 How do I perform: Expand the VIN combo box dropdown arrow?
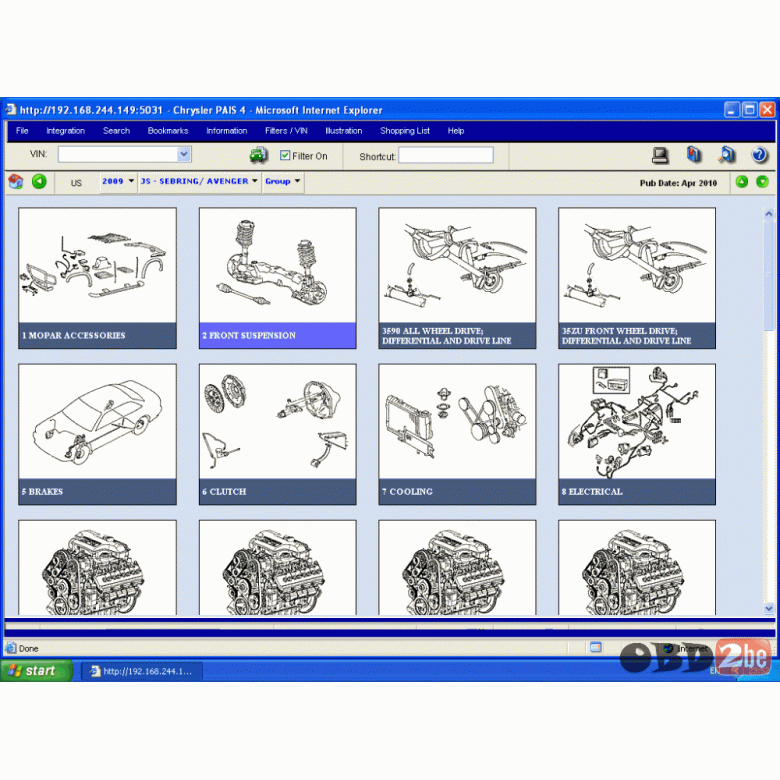(184, 154)
